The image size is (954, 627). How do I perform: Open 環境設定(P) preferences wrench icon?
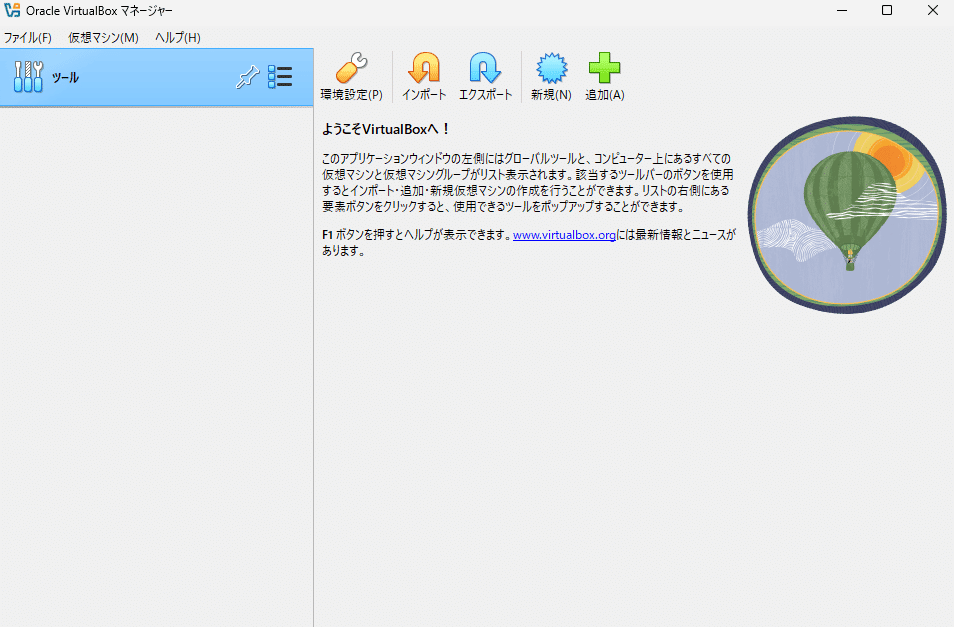(x=351, y=68)
